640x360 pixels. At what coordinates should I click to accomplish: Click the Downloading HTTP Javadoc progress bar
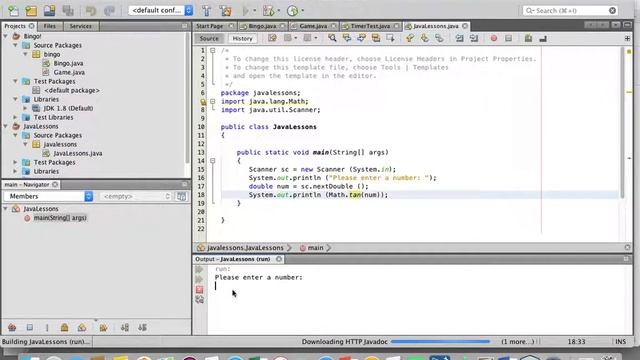point(440,342)
